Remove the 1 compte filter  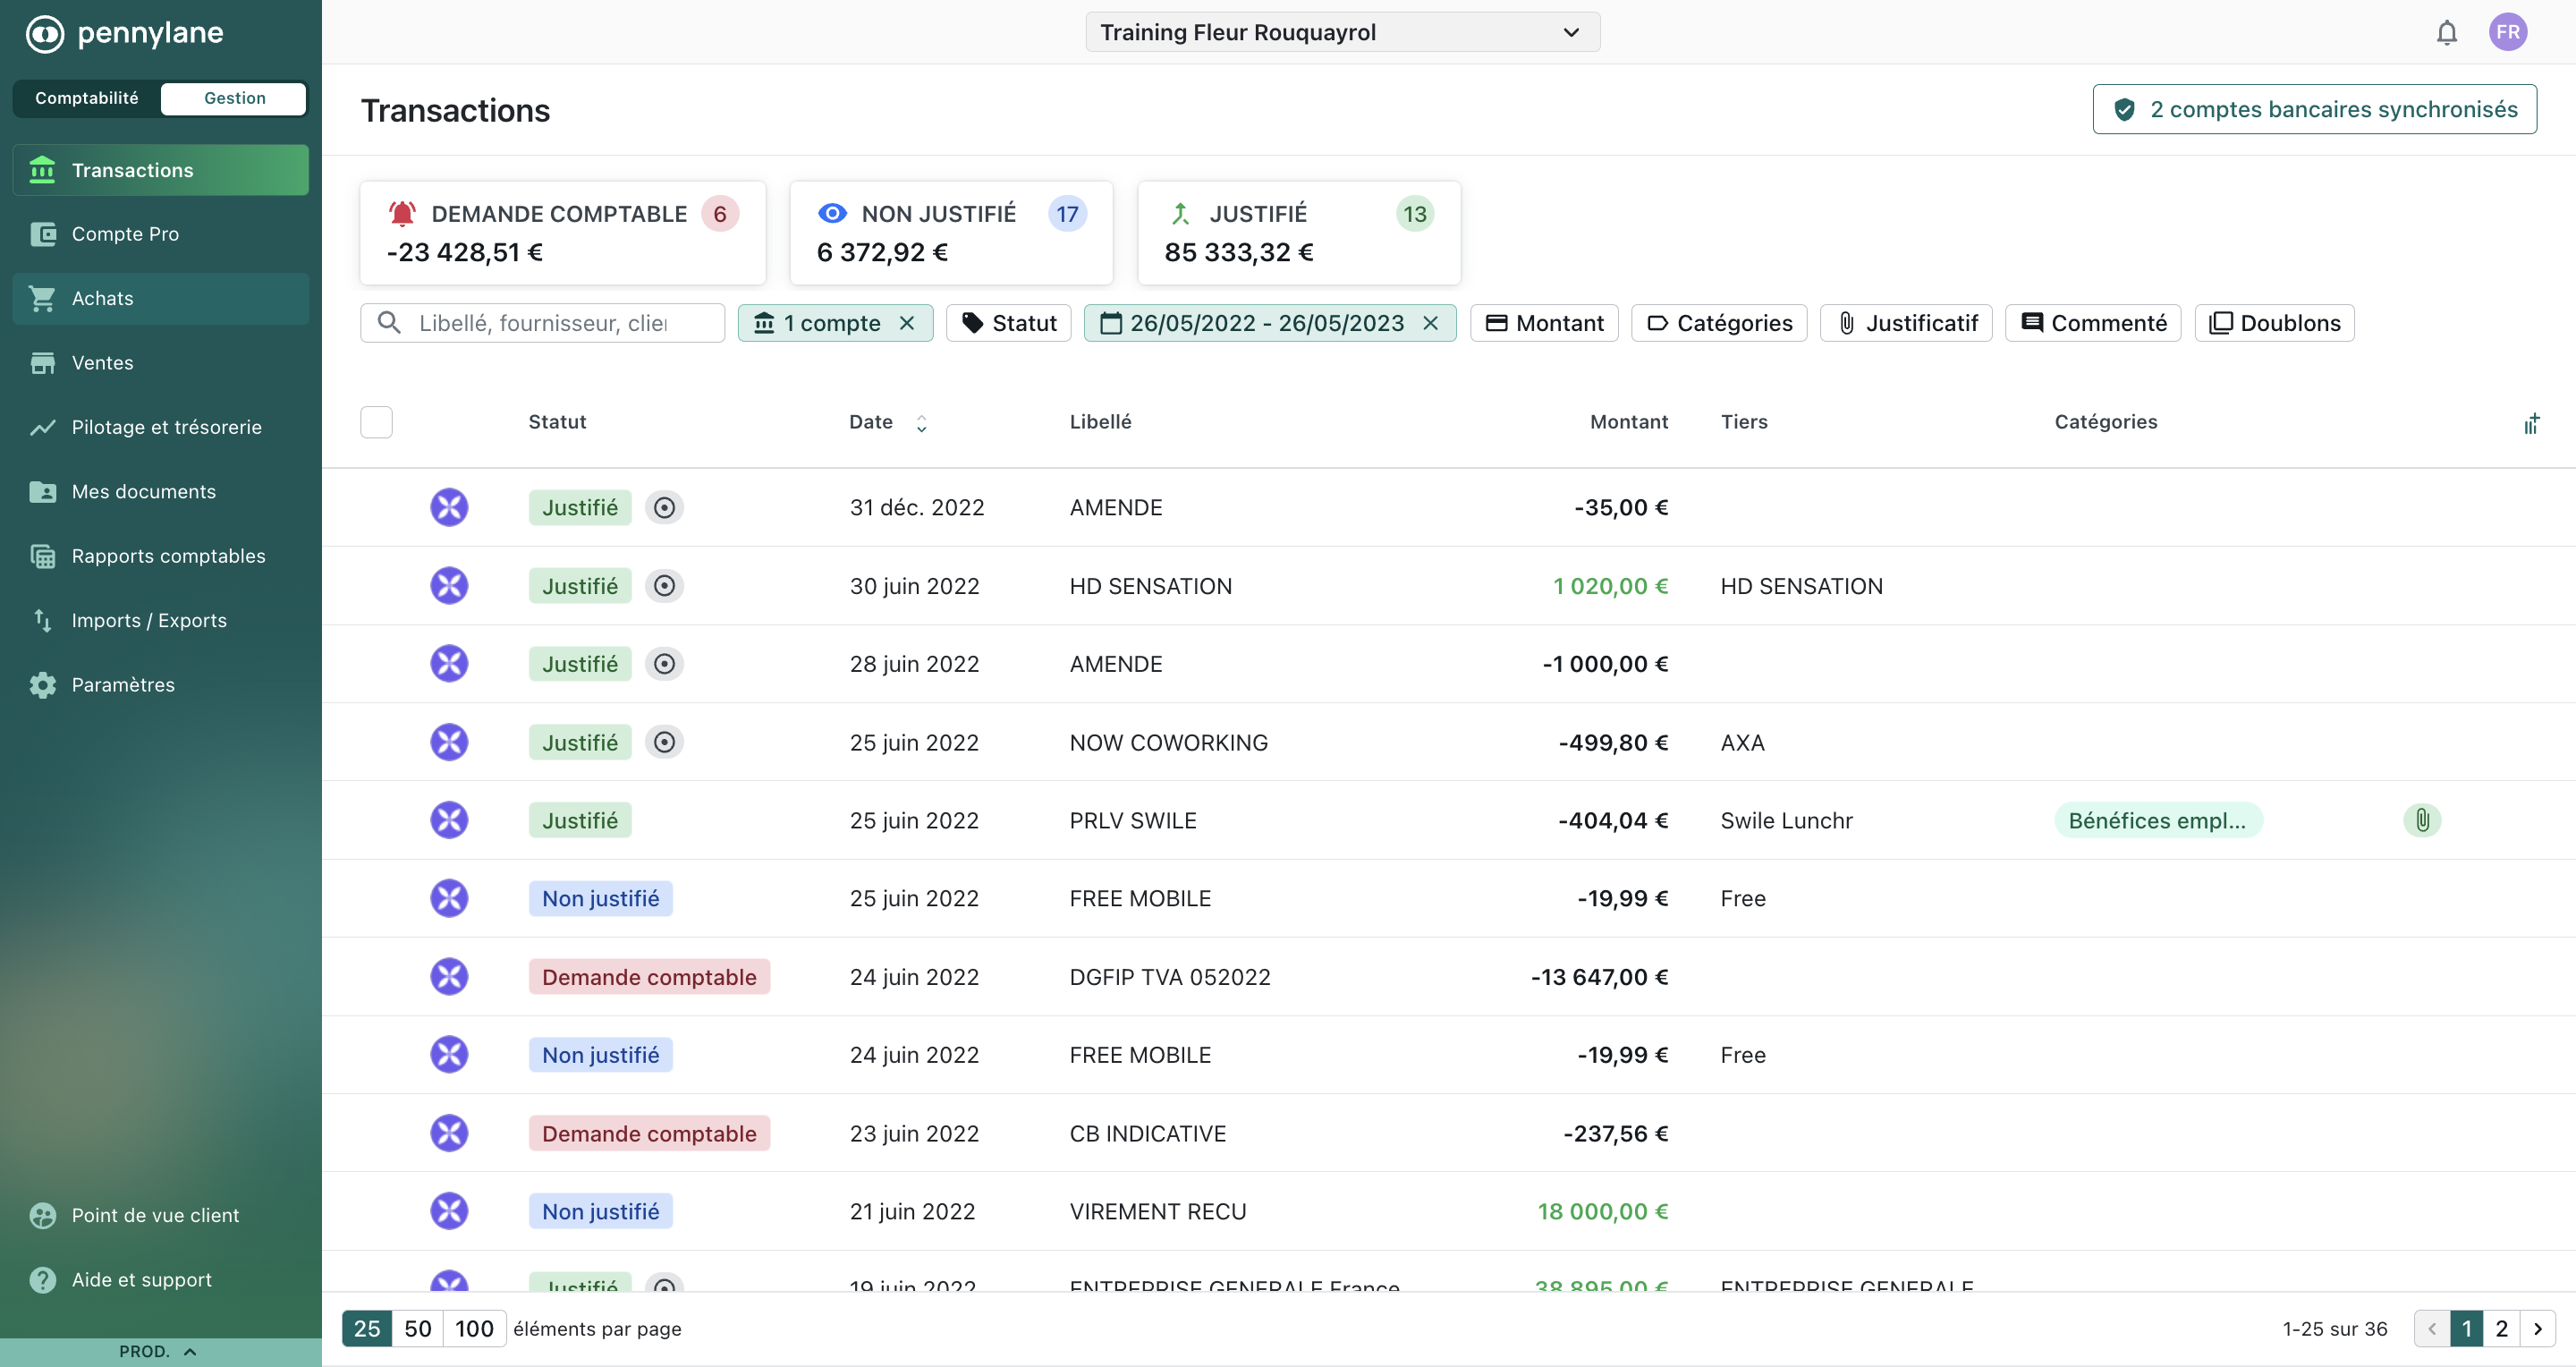click(907, 323)
